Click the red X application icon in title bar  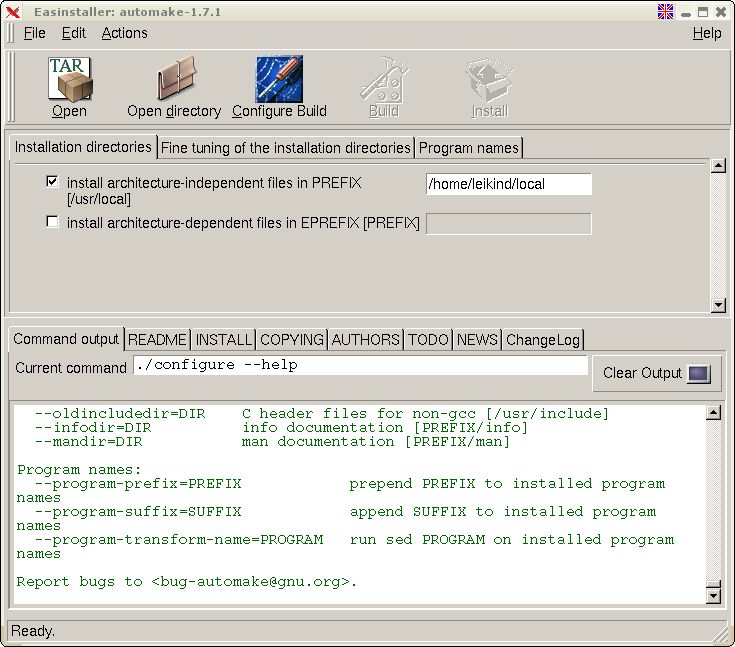(13, 12)
